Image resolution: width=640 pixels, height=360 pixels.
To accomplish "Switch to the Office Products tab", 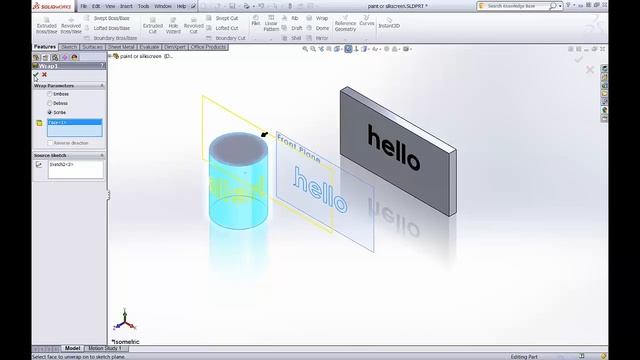I will click(x=208, y=47).
